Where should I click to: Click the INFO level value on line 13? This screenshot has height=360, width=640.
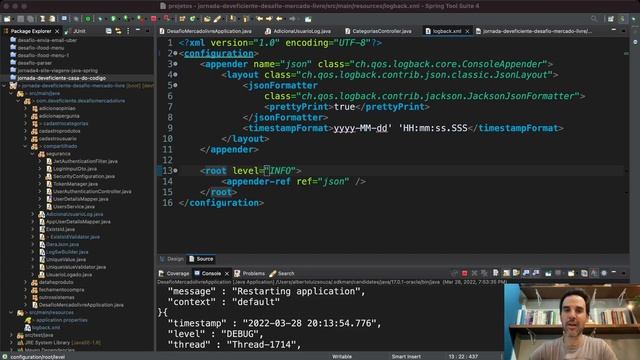click(280, 171)
